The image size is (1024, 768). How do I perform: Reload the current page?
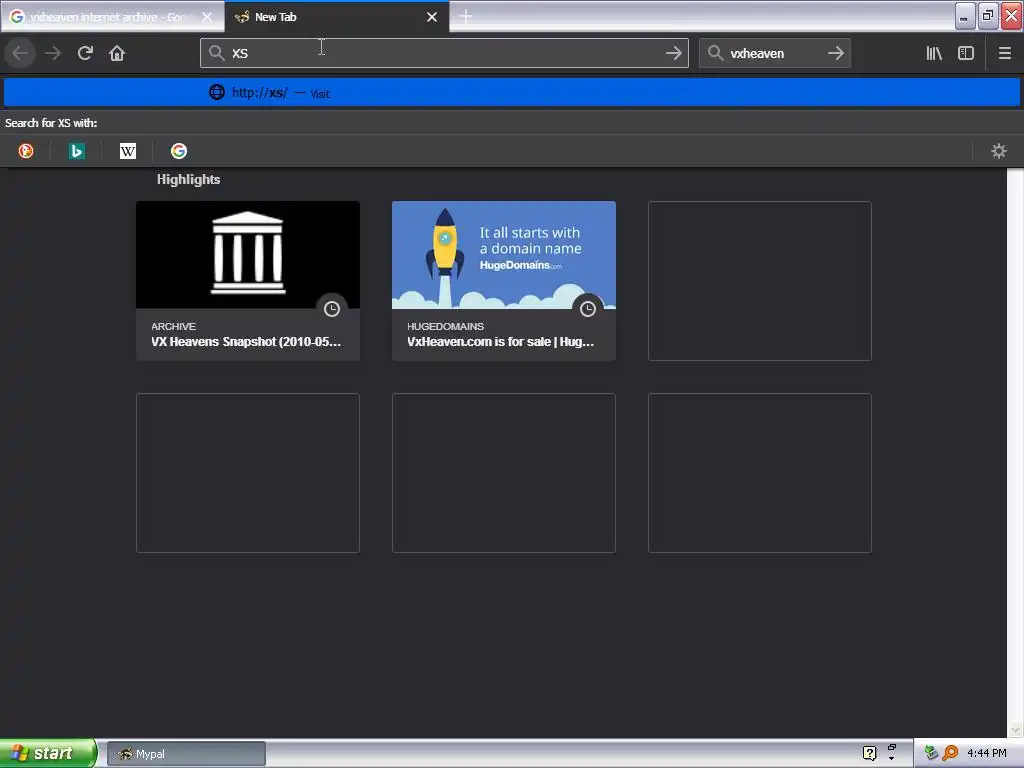85,53
